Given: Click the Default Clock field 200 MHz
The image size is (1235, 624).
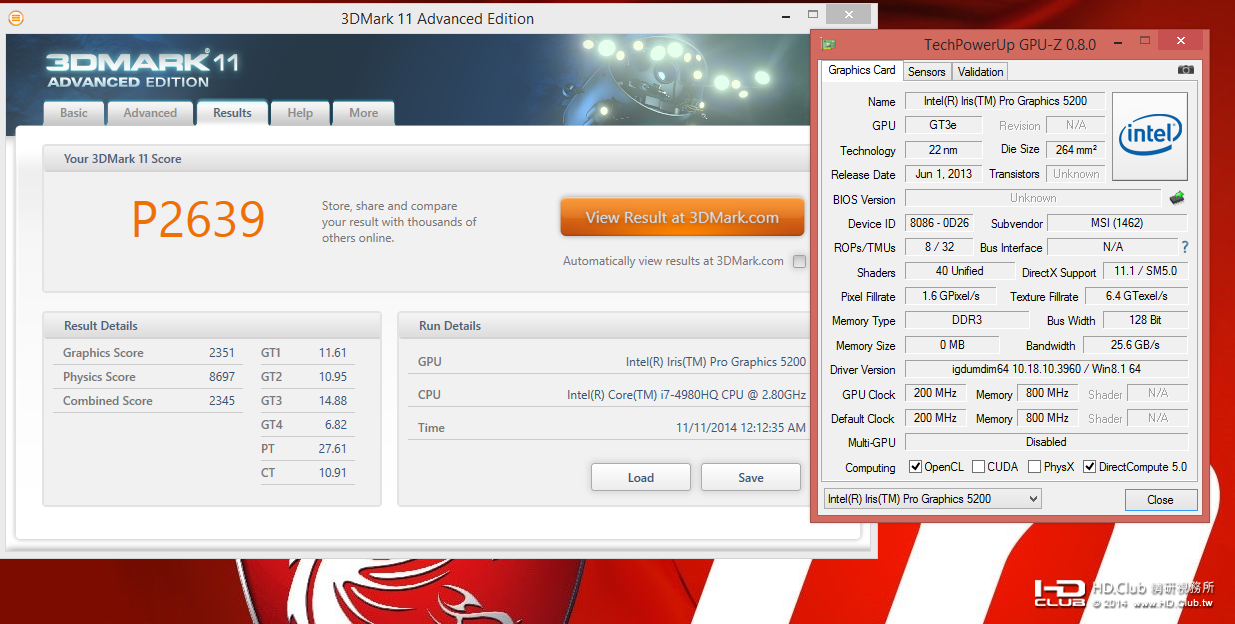Looking at the screenshot, I should pyautogui.click(x=935, y=418).
